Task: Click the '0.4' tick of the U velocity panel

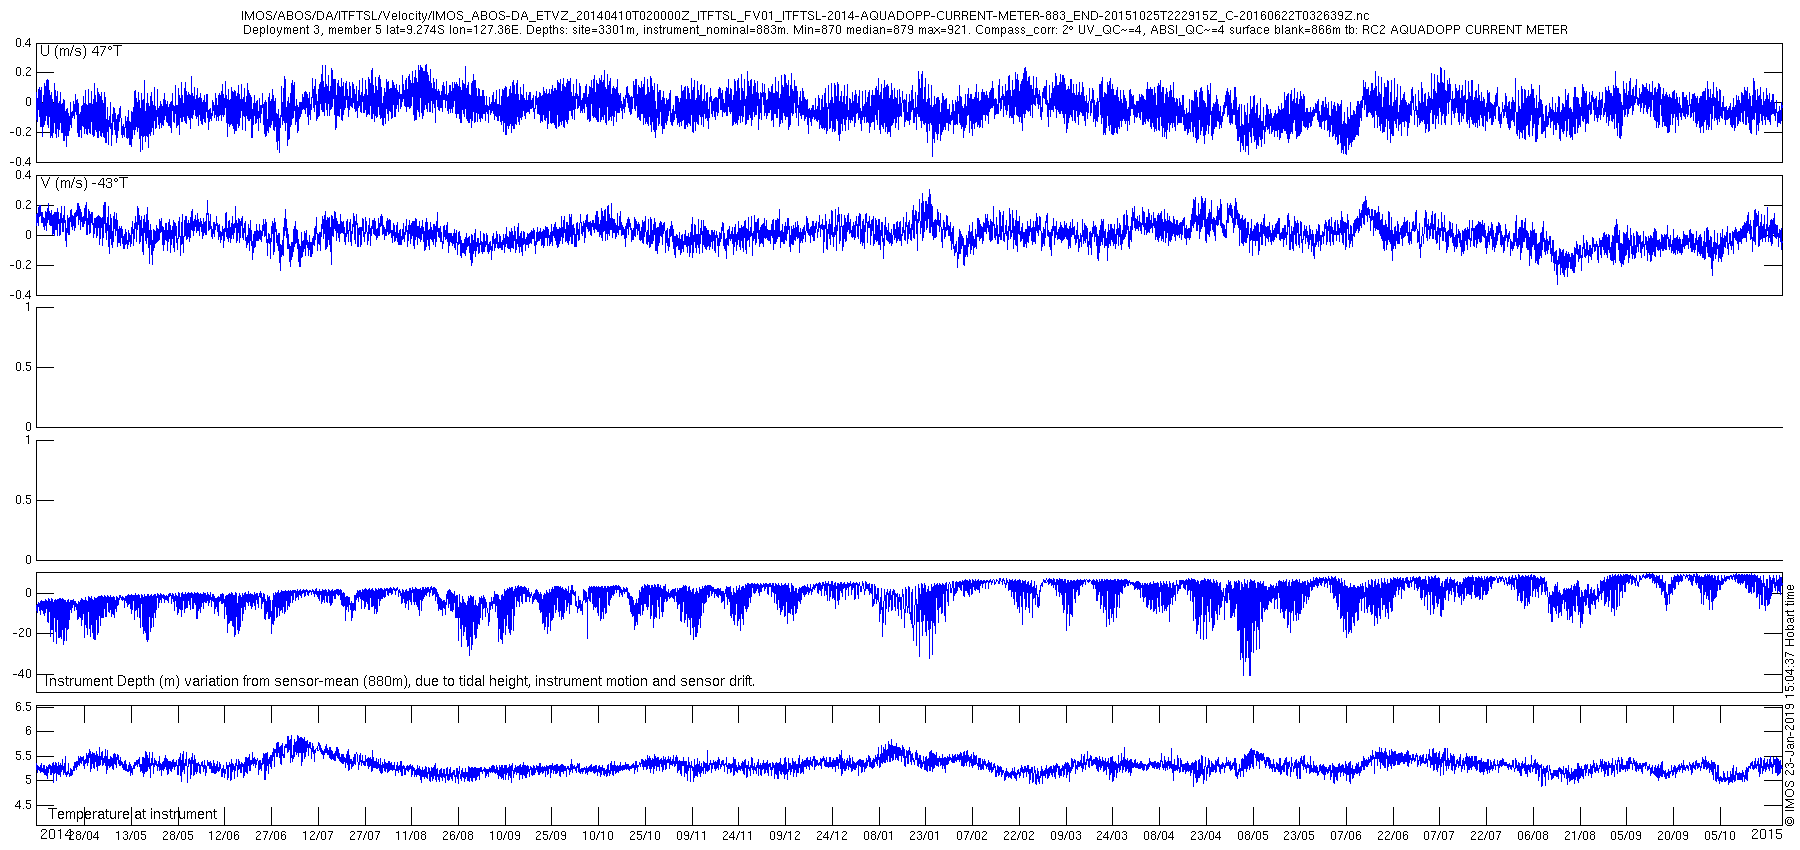Action: [x=23, y=43]
